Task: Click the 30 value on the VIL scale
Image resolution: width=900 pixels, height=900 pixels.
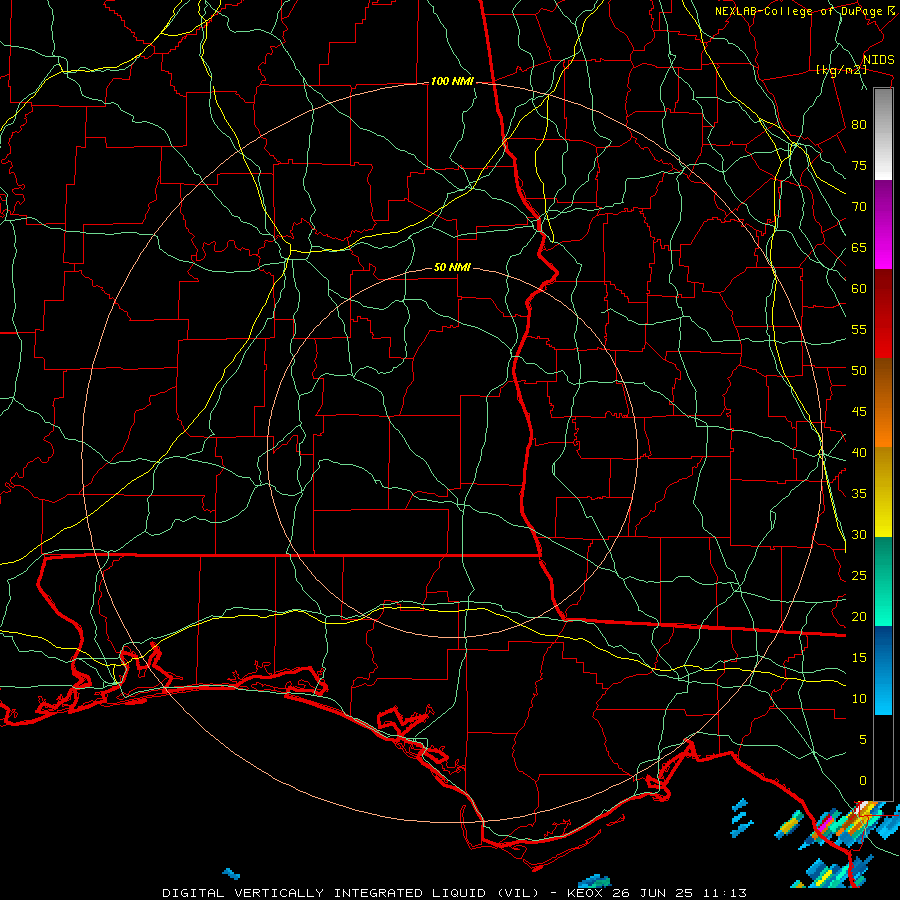Action: tap(859, 534)
